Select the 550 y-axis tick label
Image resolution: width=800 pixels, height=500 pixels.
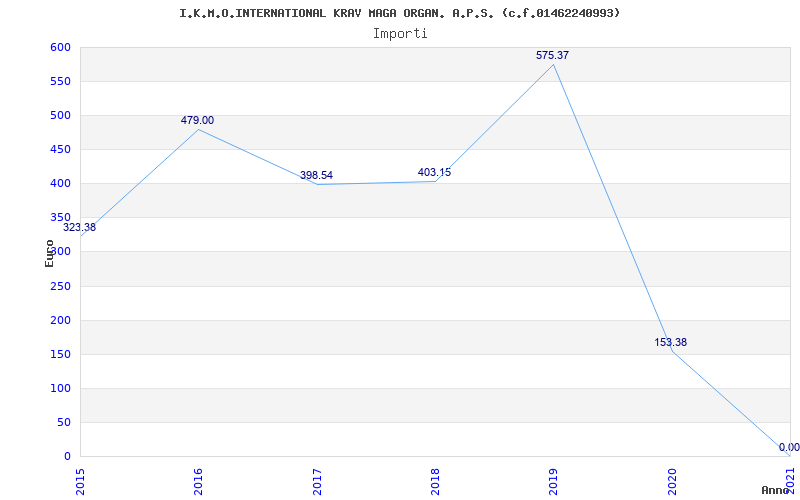60,82
